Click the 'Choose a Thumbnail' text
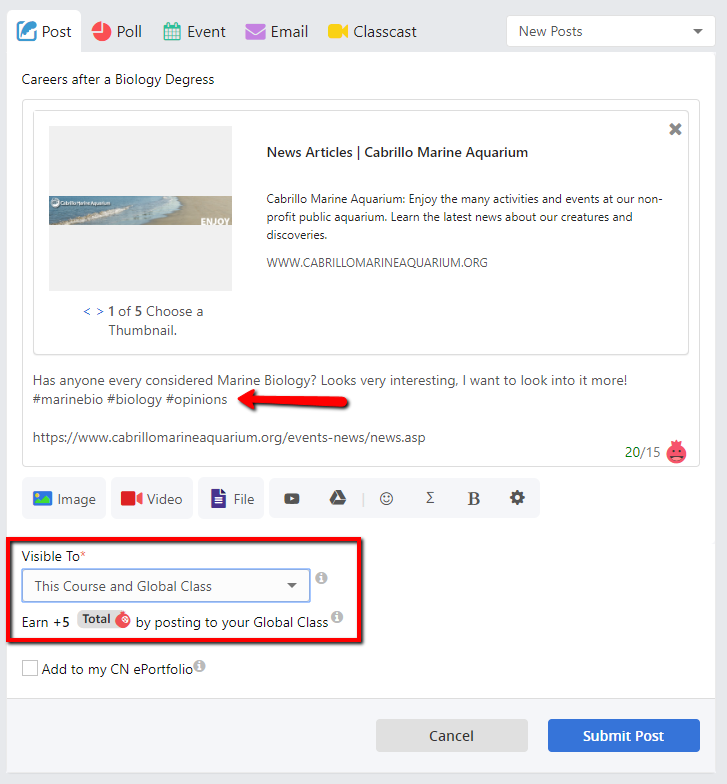This screenshot has height=784, width=727. (156, 320)
